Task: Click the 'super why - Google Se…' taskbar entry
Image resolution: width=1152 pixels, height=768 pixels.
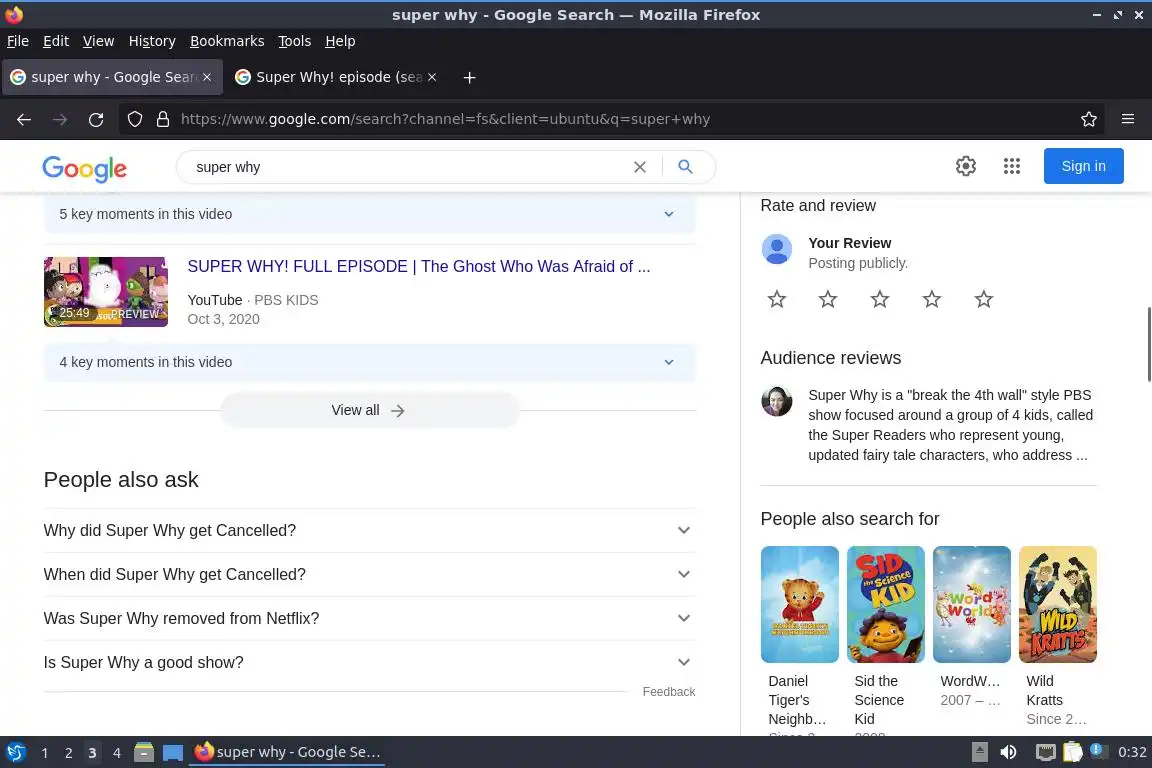Action: [x=287, y=752]
